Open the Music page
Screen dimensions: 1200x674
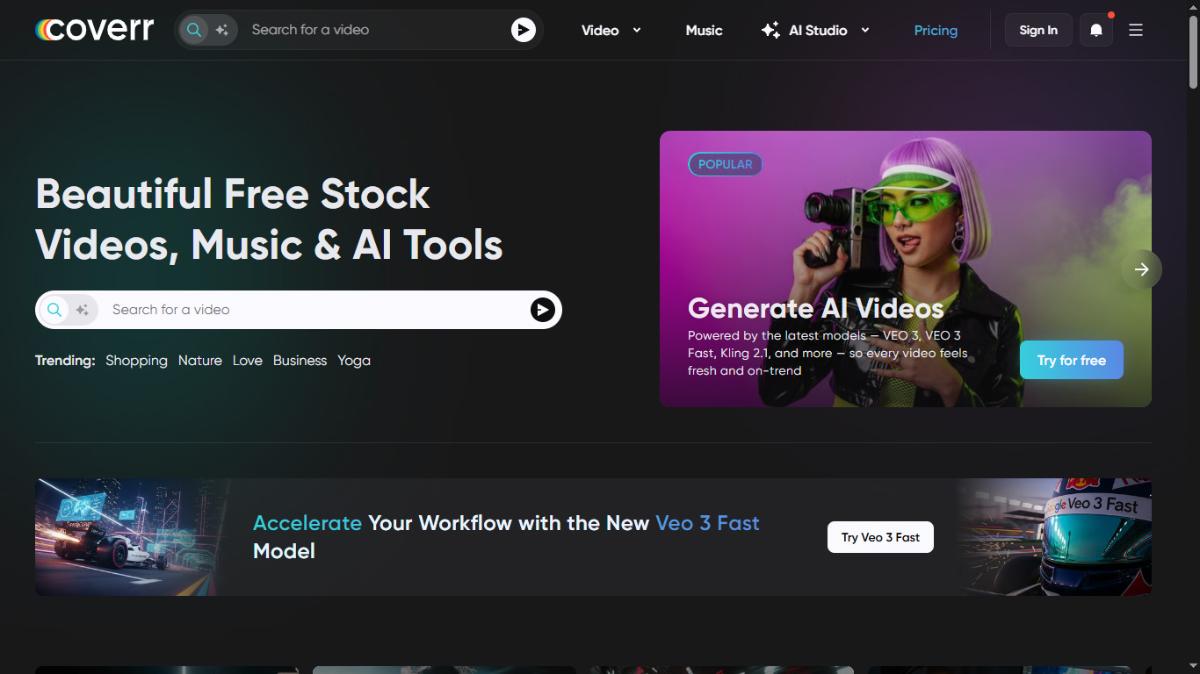pyautogui.click(x=704, y=30)
